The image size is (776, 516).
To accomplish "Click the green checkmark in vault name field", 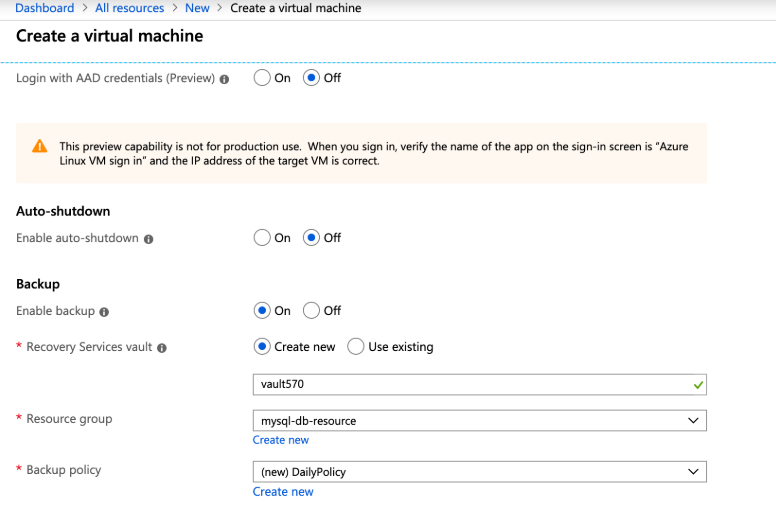I will click(x=699, y=385).
